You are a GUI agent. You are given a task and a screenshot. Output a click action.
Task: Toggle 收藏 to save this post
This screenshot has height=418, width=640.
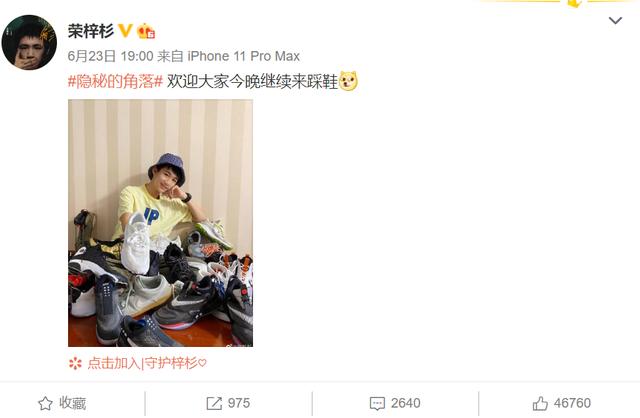coord(62,403)
